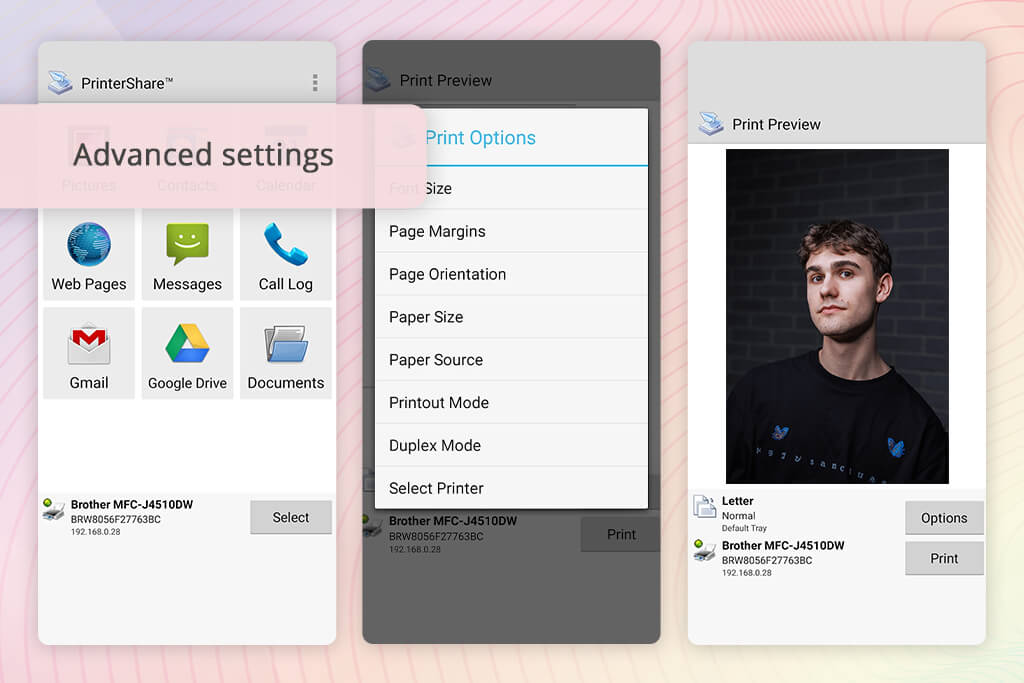The image size is (1024, 683).
Task: Click the Web Pages label
Action: [89, 284]
